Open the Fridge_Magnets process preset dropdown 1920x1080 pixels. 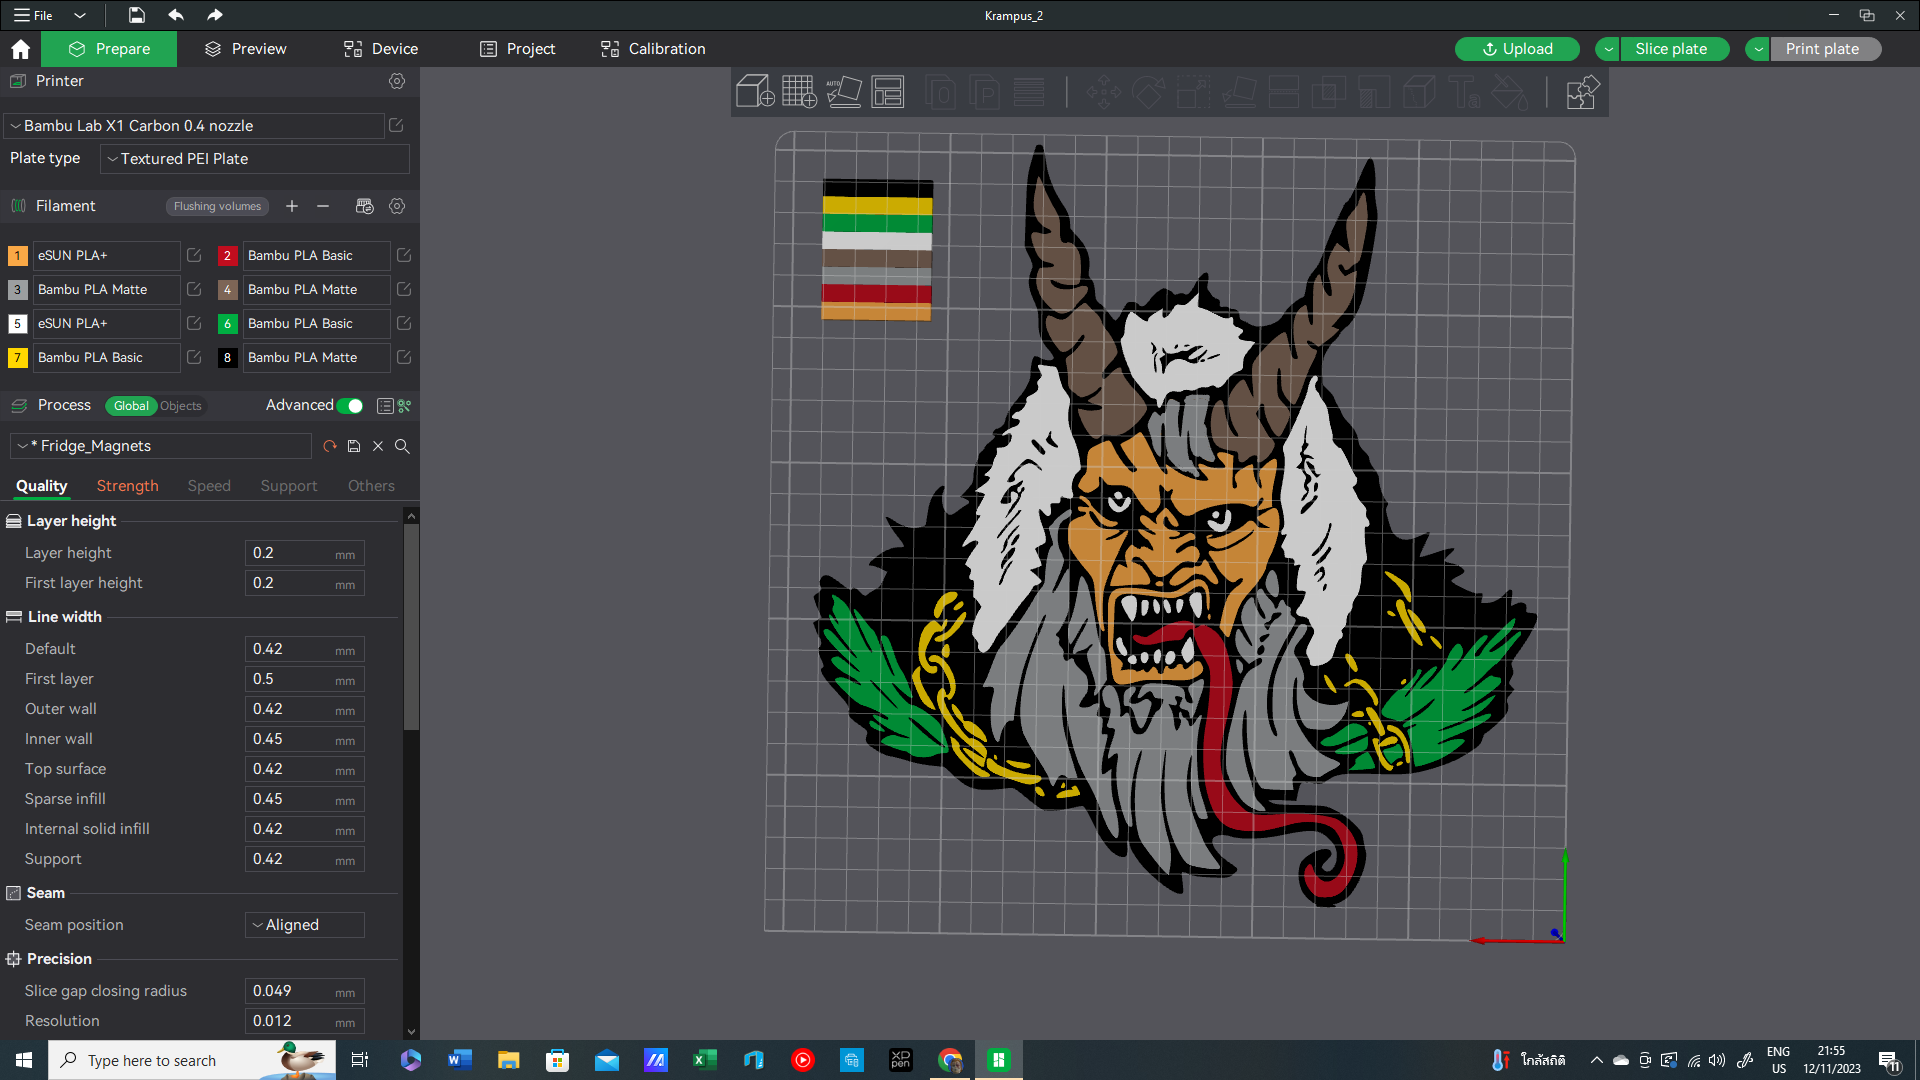click(x=161, y=446)
